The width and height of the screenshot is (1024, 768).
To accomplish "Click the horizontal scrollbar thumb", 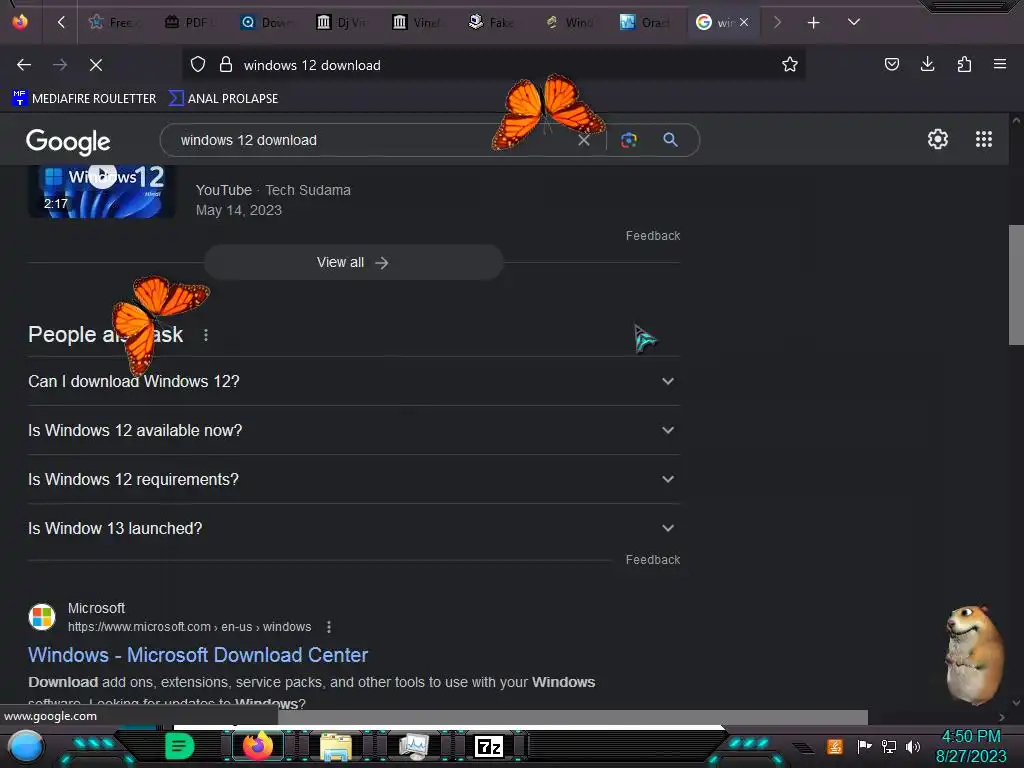I will 573,717.
